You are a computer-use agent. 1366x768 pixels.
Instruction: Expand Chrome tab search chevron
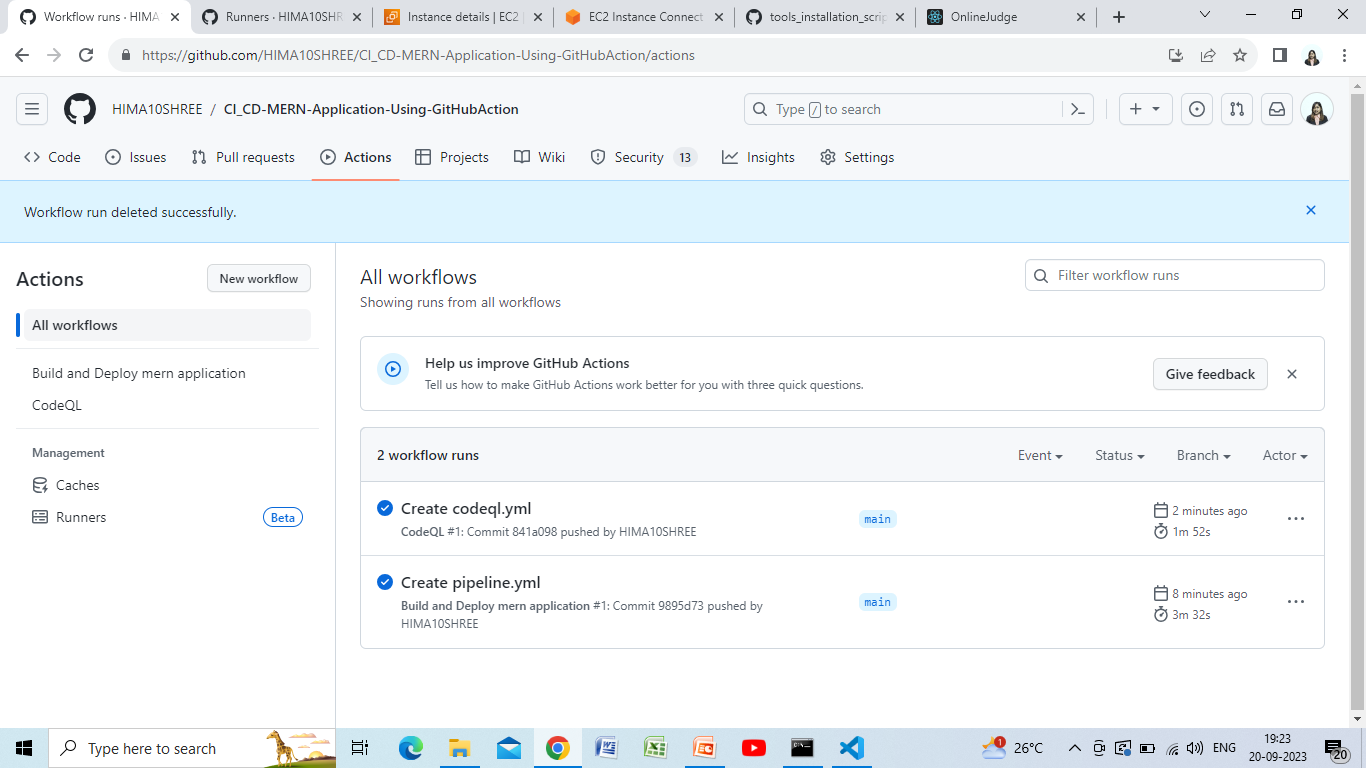coord(1205,15)
